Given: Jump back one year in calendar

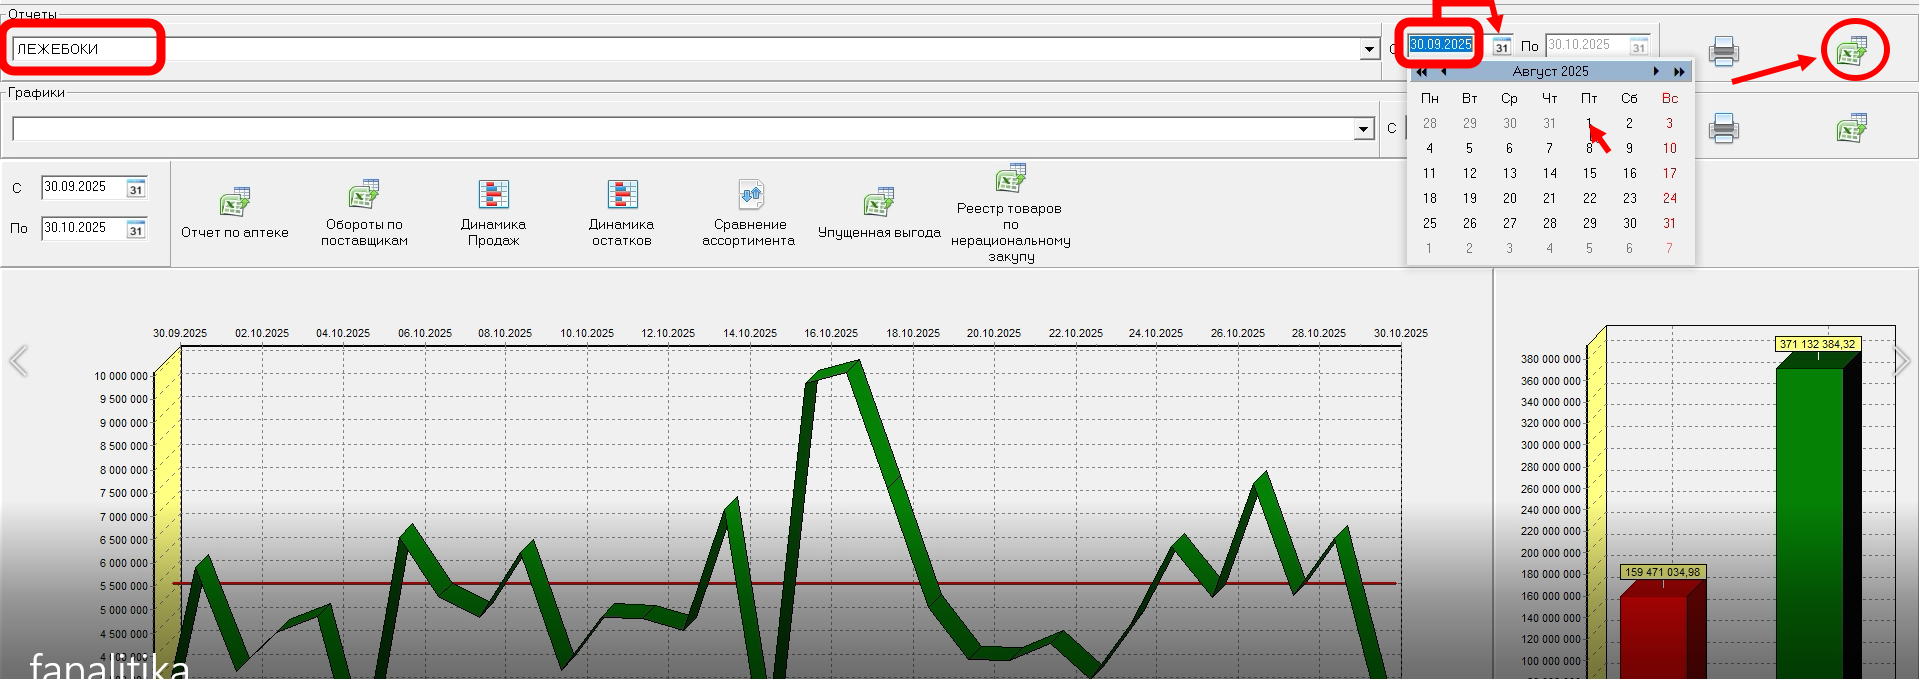Looking at the screenshot, I should tap(1421, 71).
